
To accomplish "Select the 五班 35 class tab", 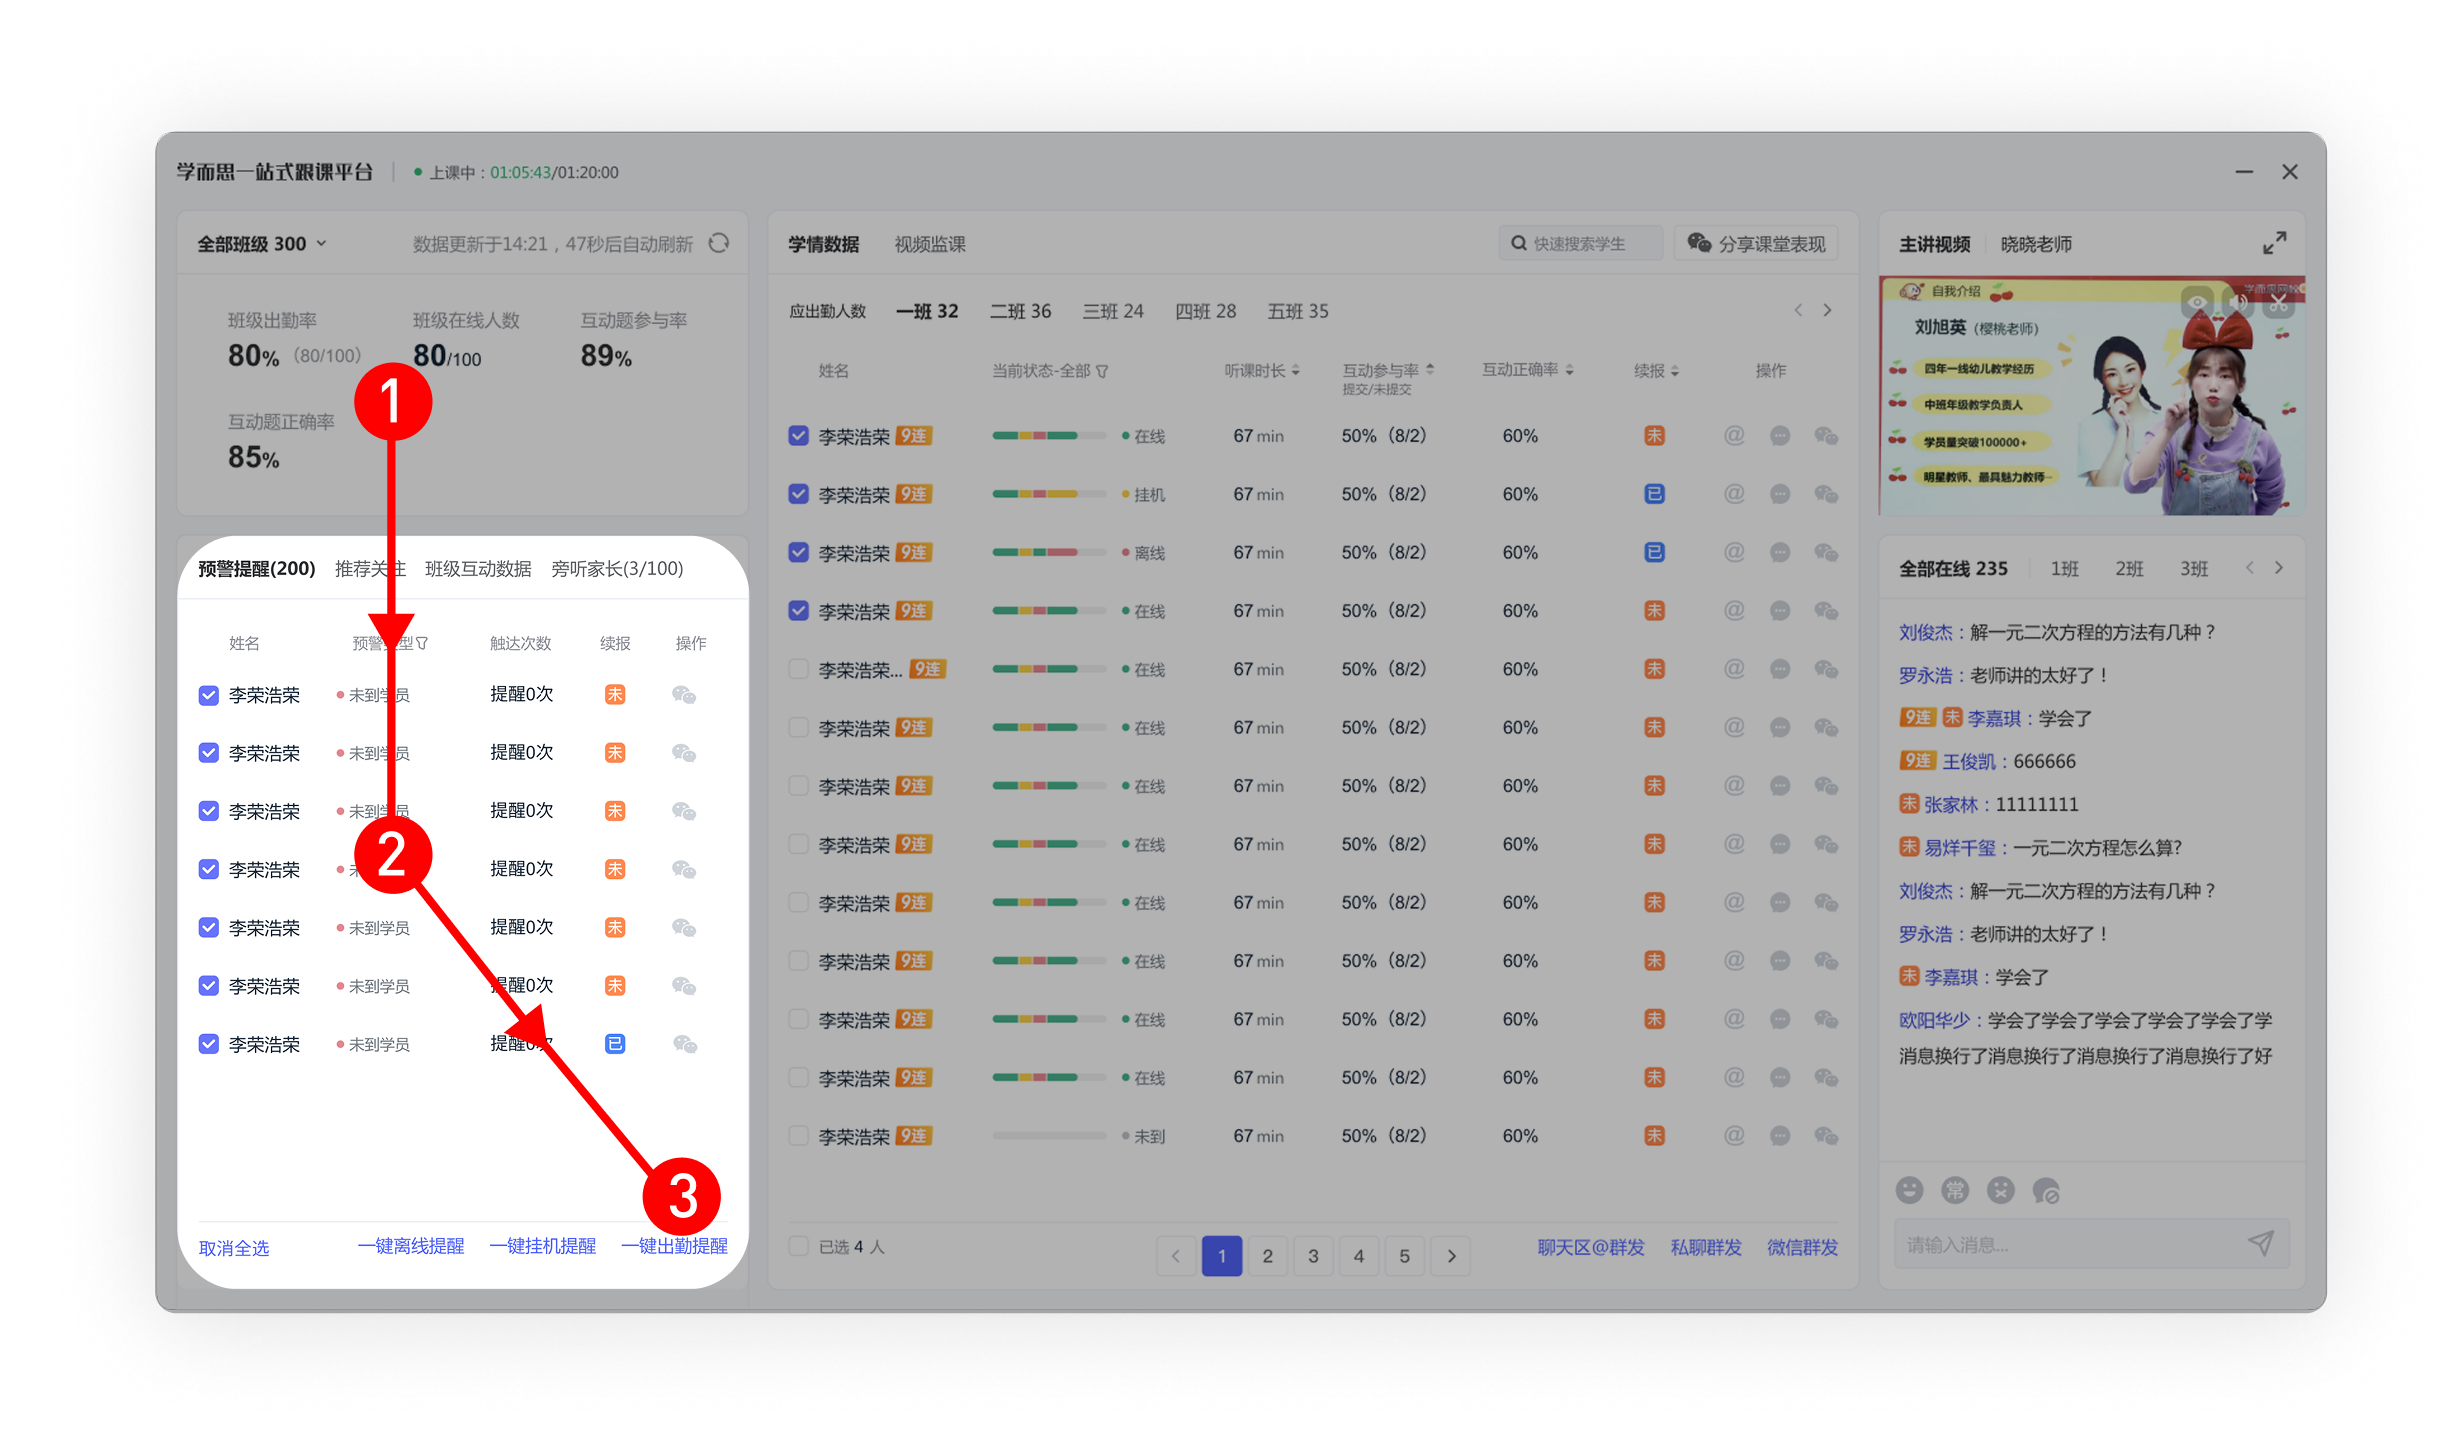I will (x=1298, y=311).
